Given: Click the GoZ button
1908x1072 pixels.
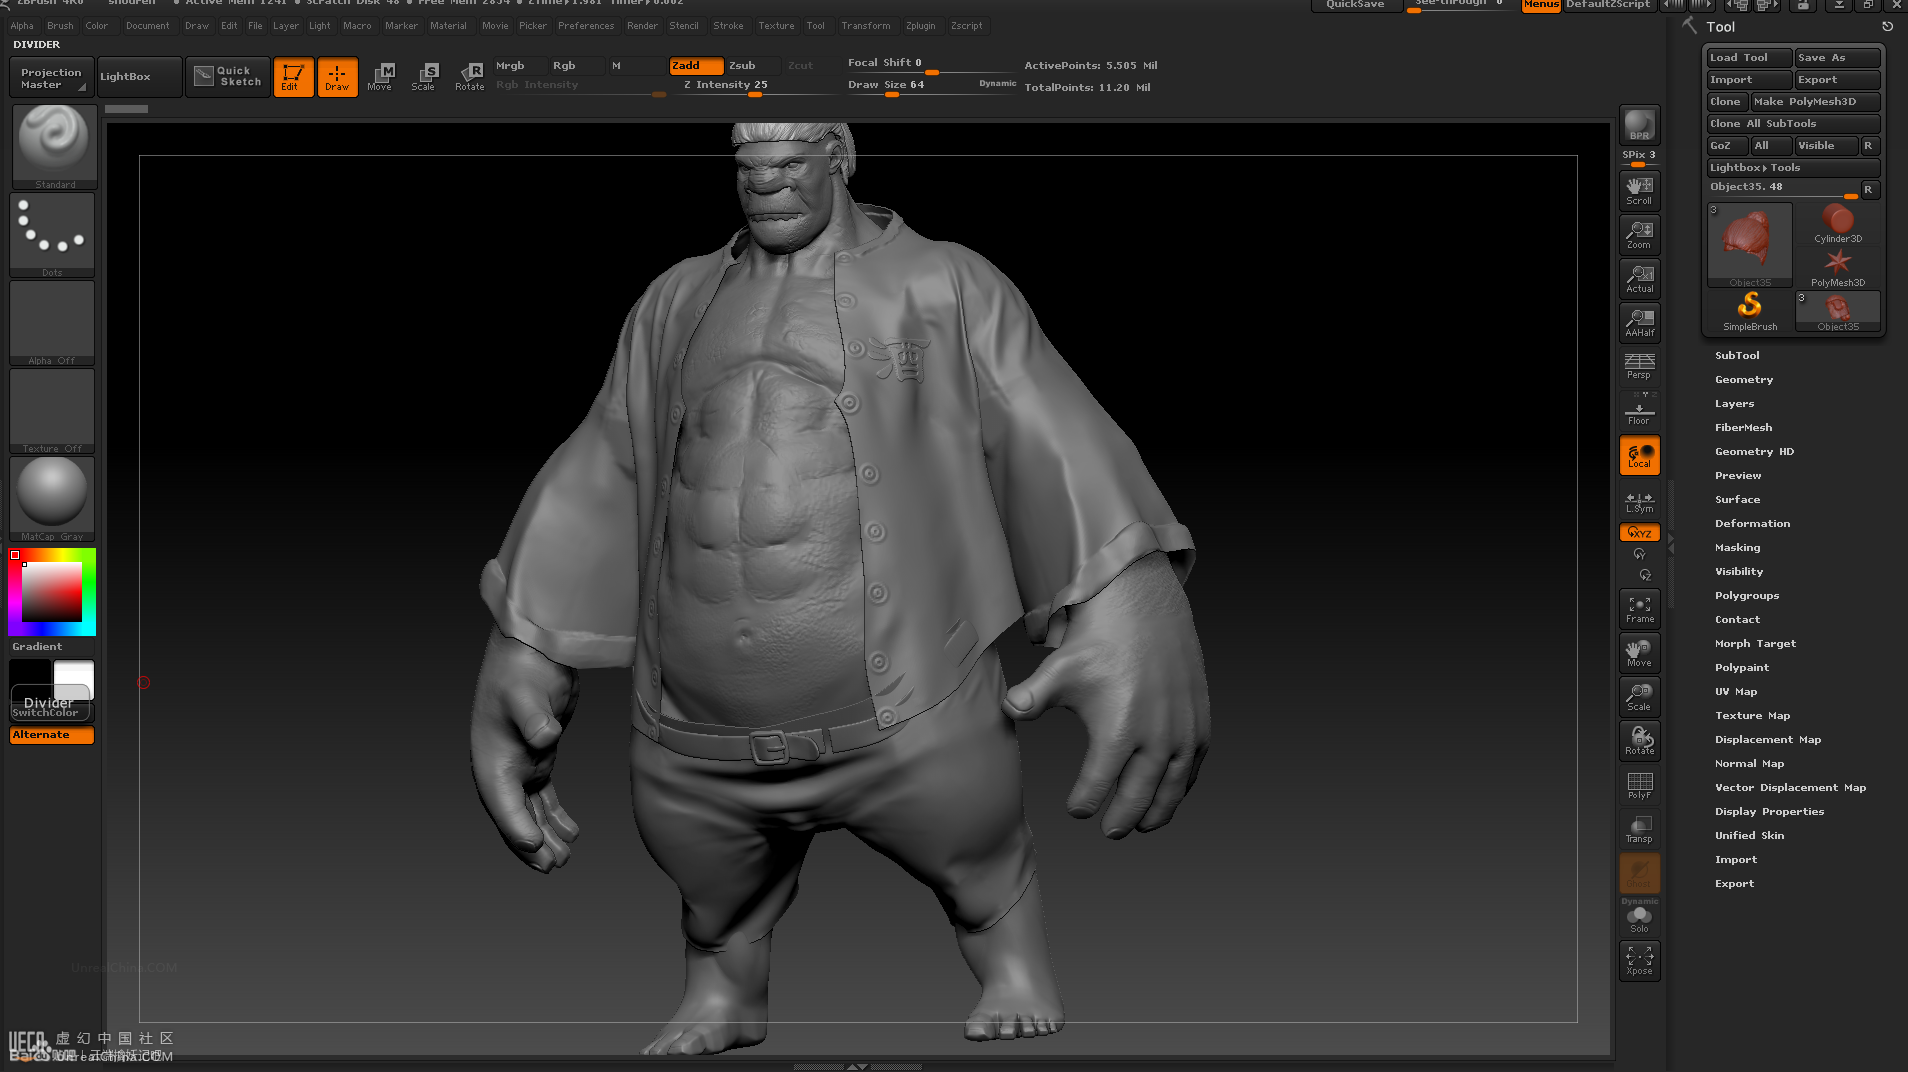Looking at the screenshot, I should pyautogui.click(x=1726, y=146).
